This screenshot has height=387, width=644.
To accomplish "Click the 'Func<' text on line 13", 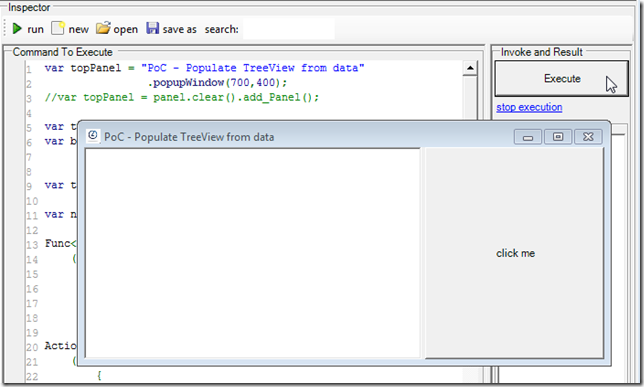I will (x=60, y=244).
